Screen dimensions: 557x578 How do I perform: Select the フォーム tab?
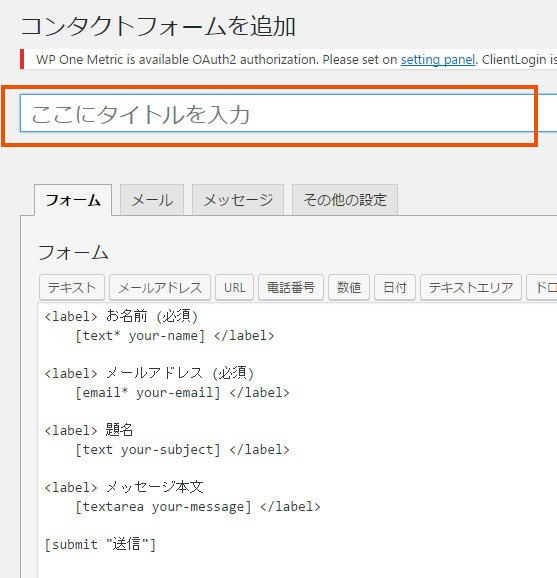73,200
